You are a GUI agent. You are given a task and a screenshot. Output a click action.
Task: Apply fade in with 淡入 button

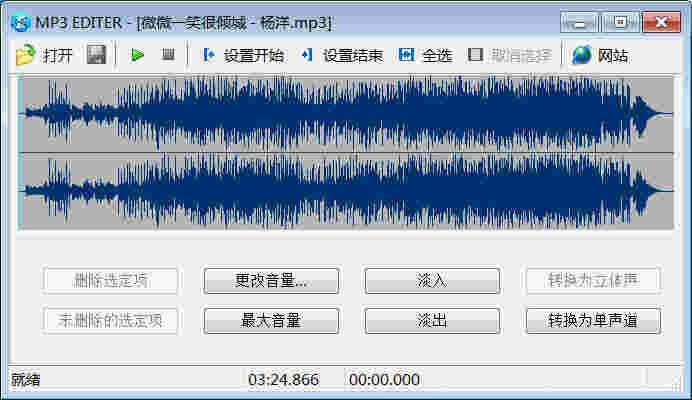point(432,280)
